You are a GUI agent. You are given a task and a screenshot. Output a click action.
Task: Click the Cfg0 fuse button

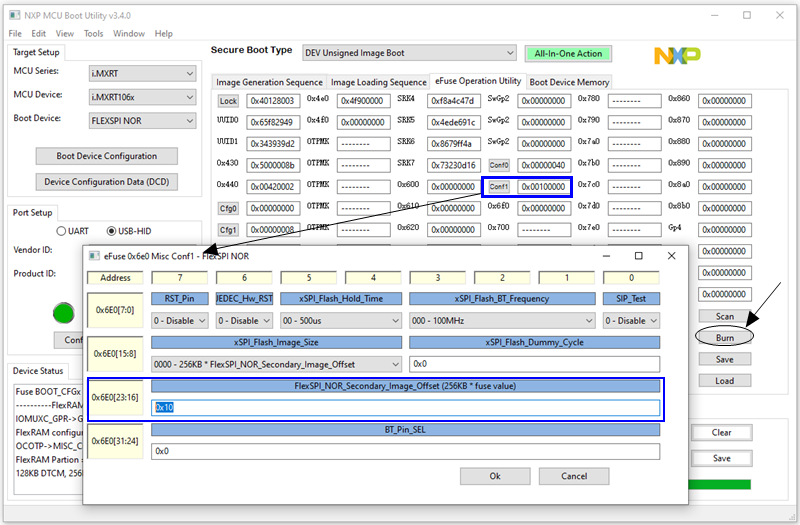[x=228, y=208]
